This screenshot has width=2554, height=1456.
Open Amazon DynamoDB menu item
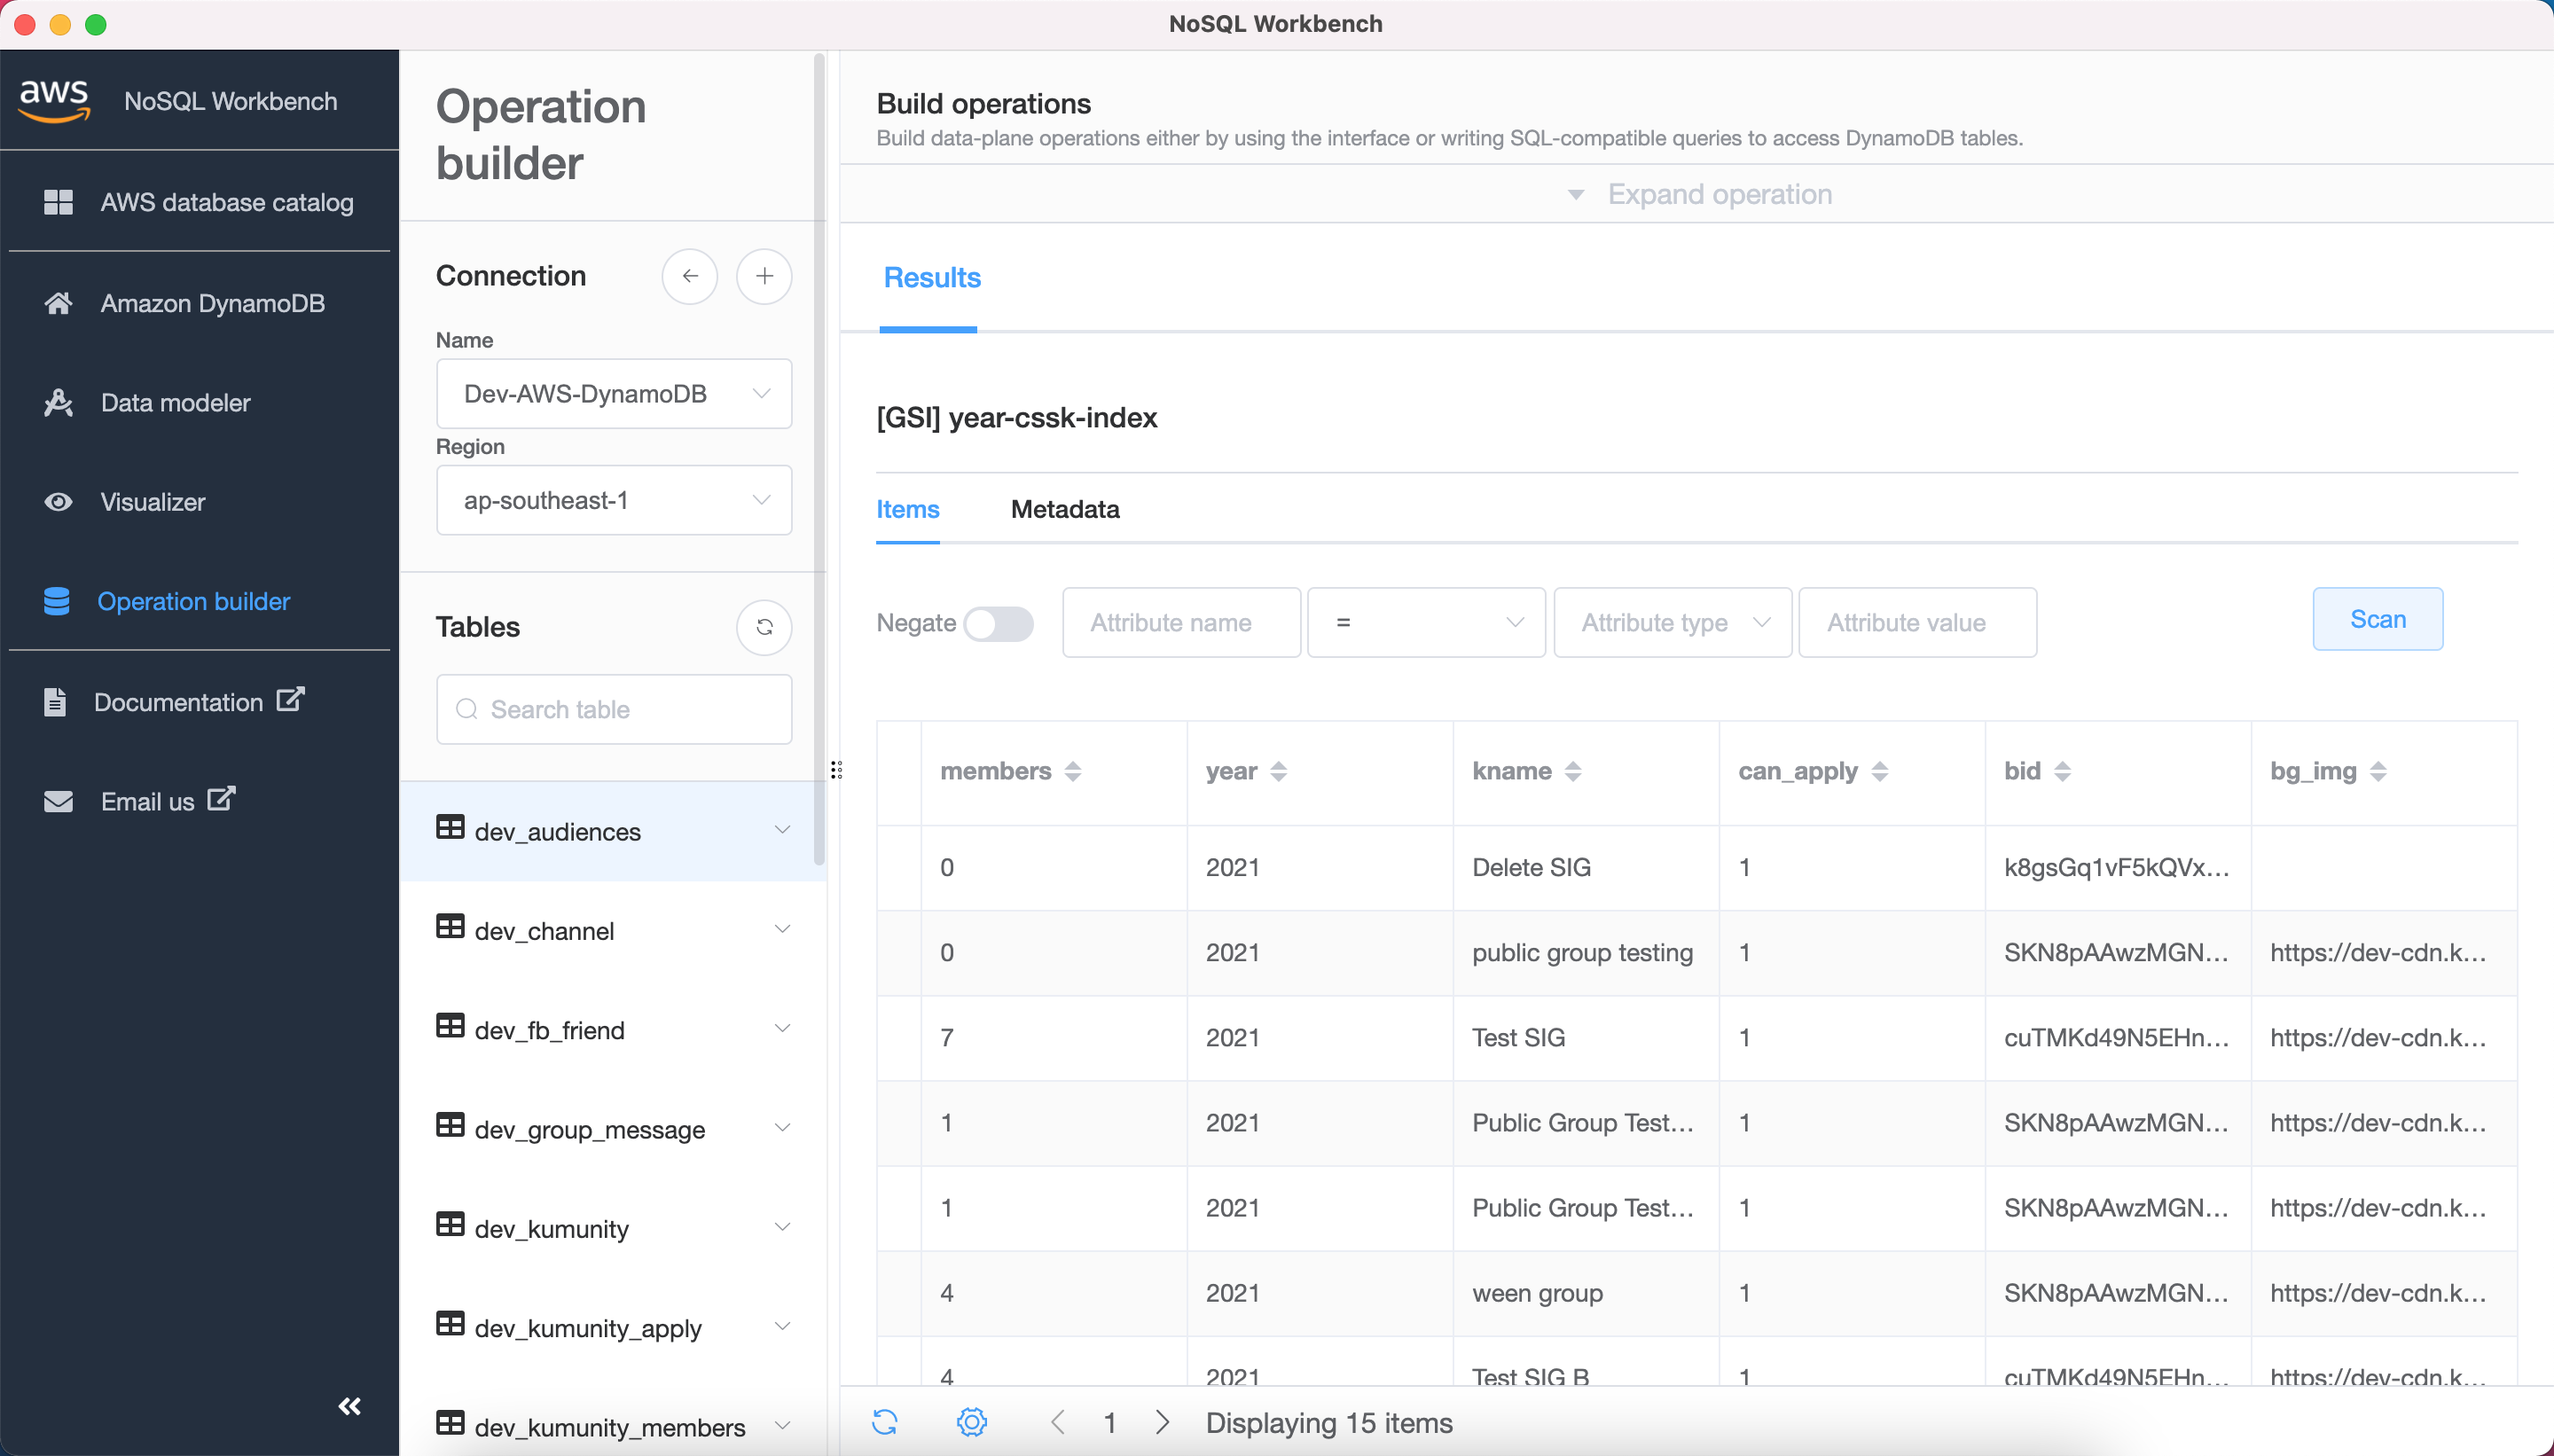pyautogui.click(x=213, y=303)
